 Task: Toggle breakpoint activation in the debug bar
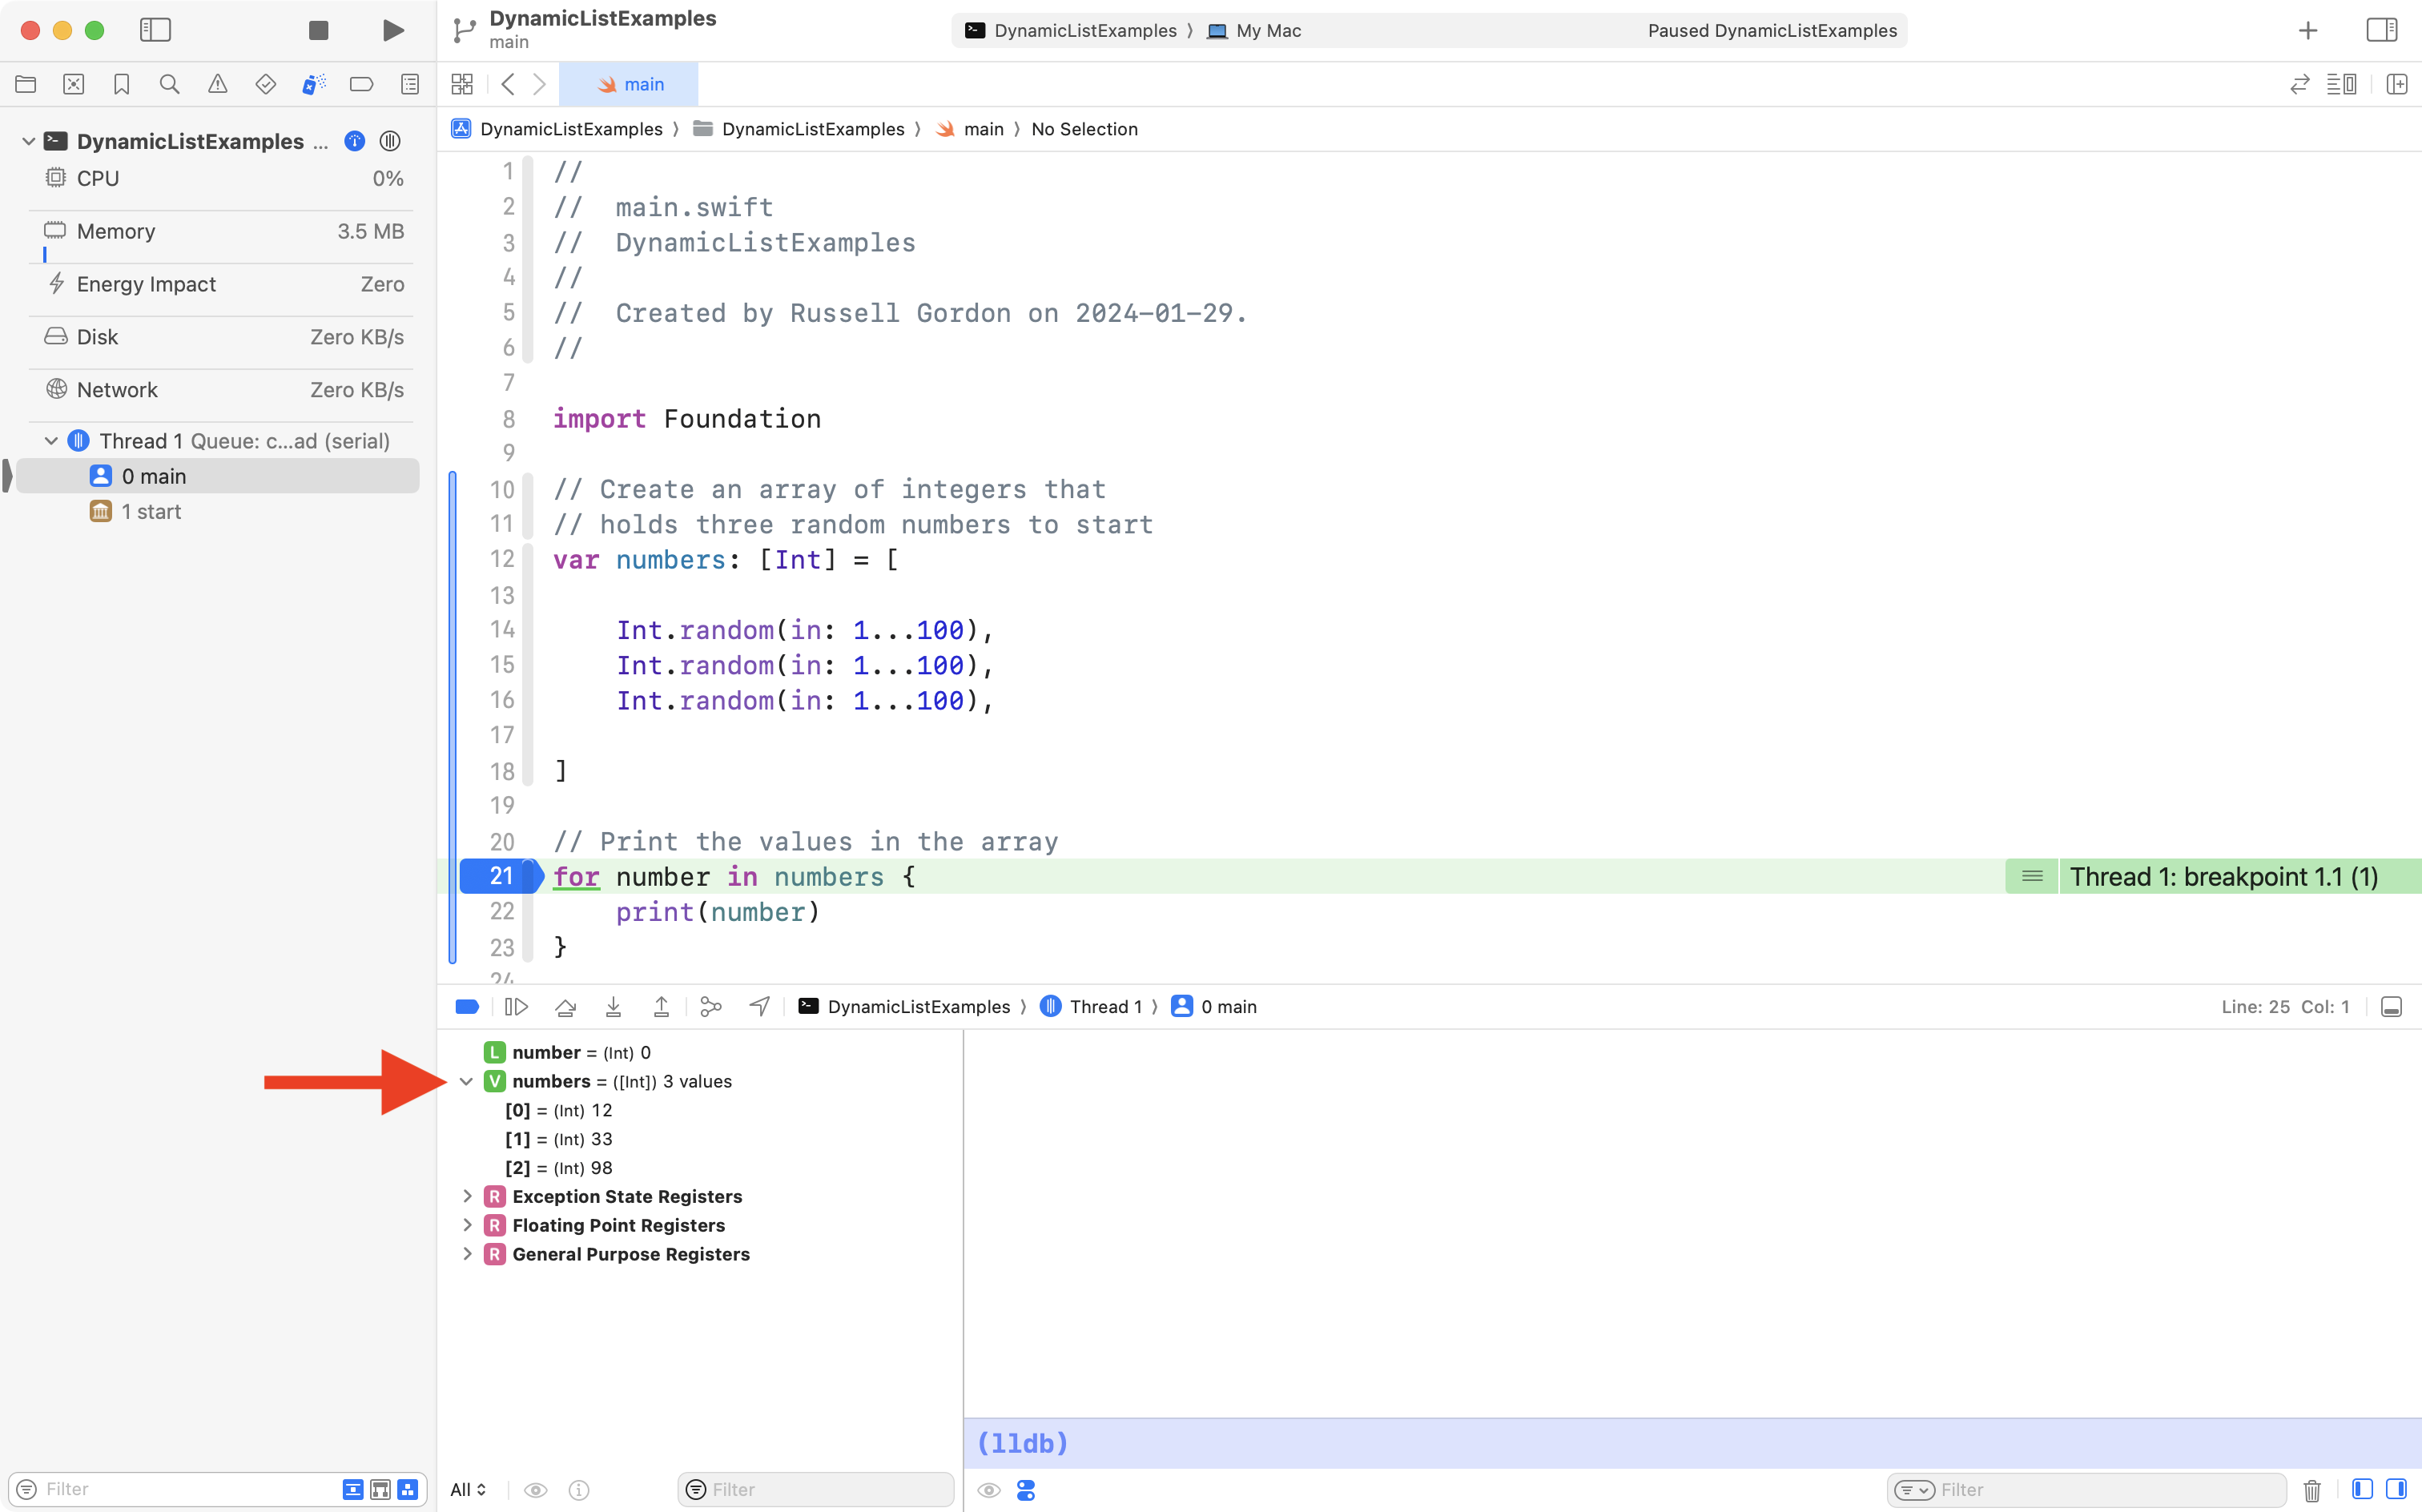pos(467,1006)
